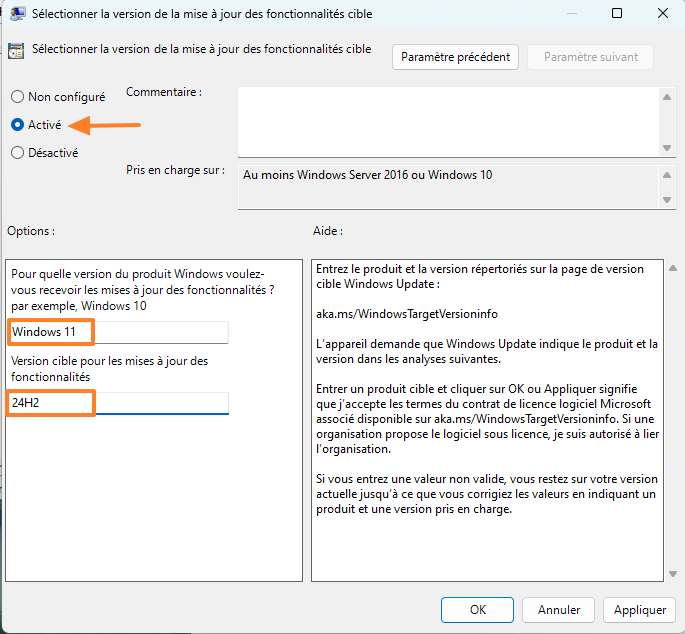
Task: Confirm with the OK button
Action: [x=477, y=610]
